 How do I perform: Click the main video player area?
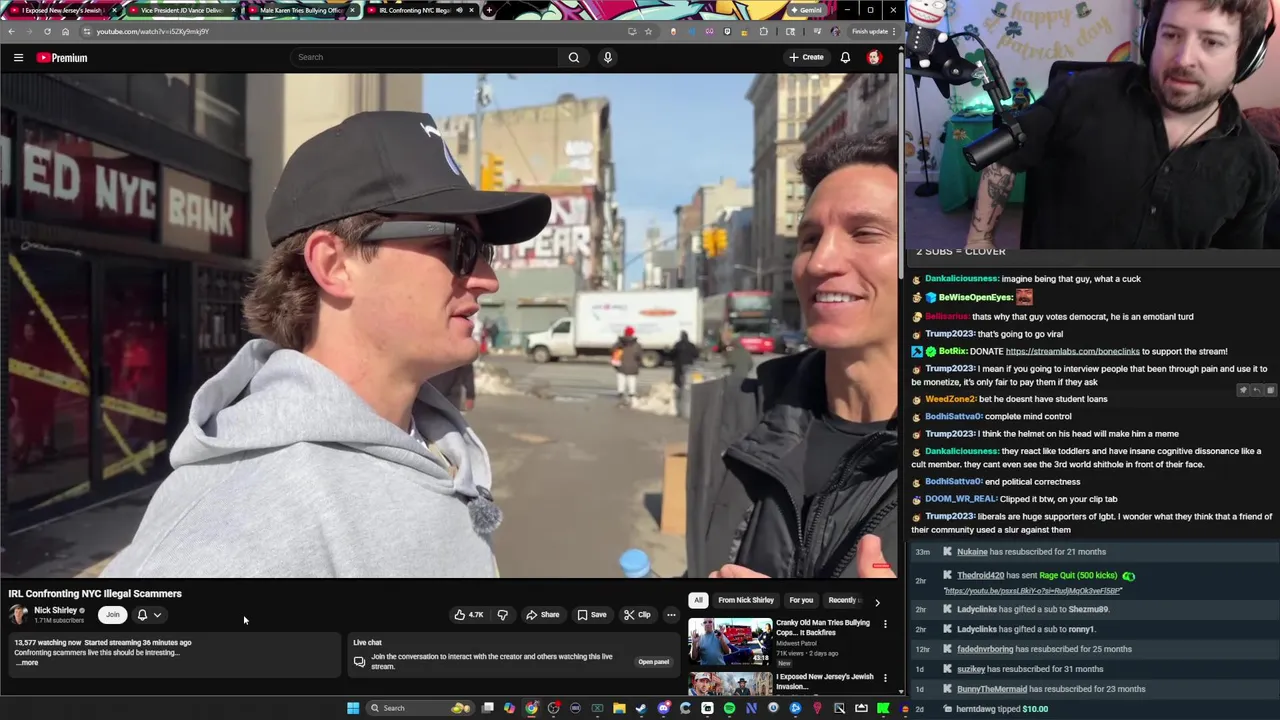[x=449, y=325]
